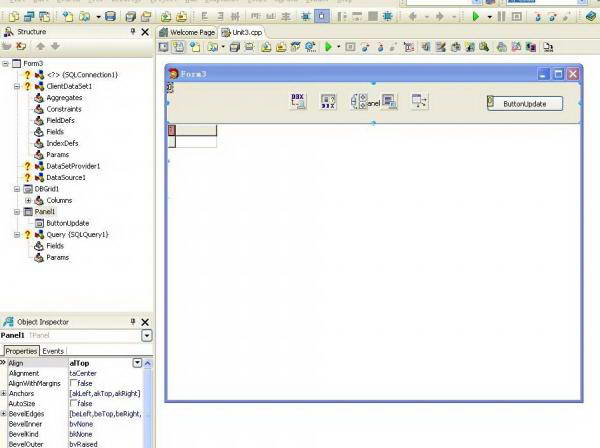Click the Structure panel's move down arrow
The image size is (600, 448).
55,46
